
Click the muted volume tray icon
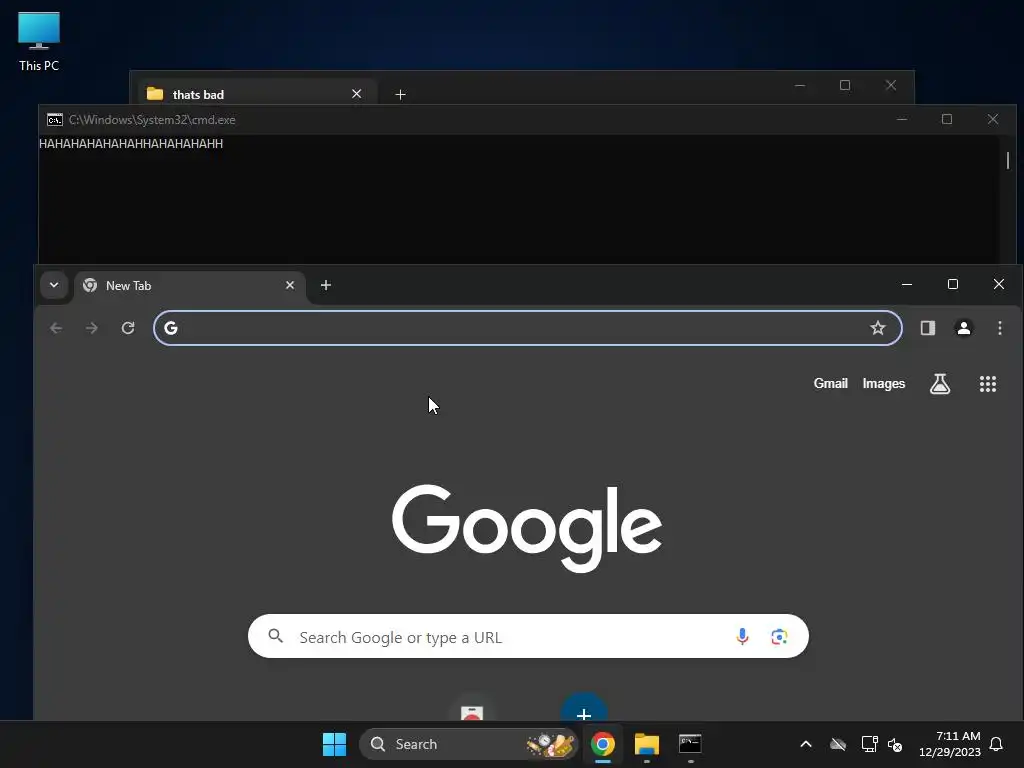click(x=895, y=744)
